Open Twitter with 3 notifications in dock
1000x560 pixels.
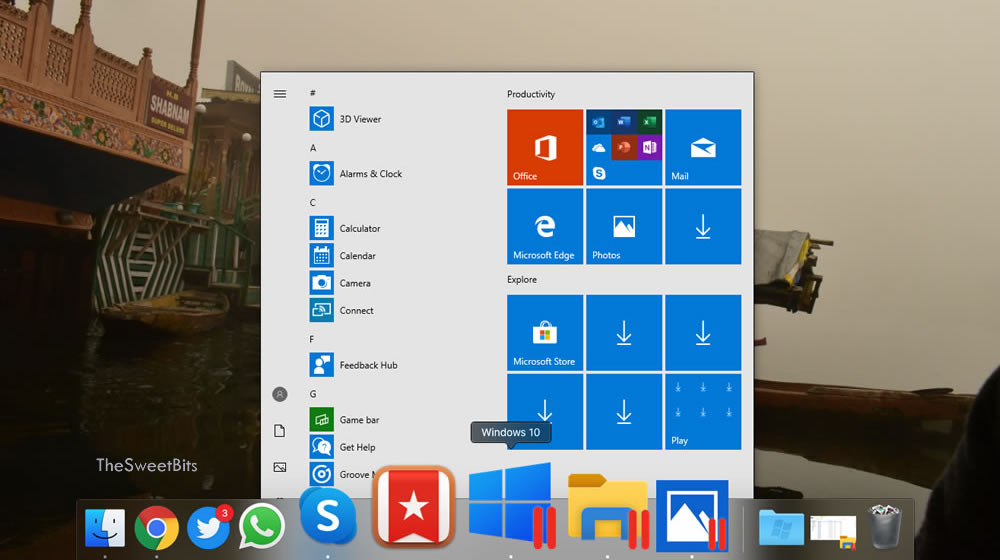point(209,527)
